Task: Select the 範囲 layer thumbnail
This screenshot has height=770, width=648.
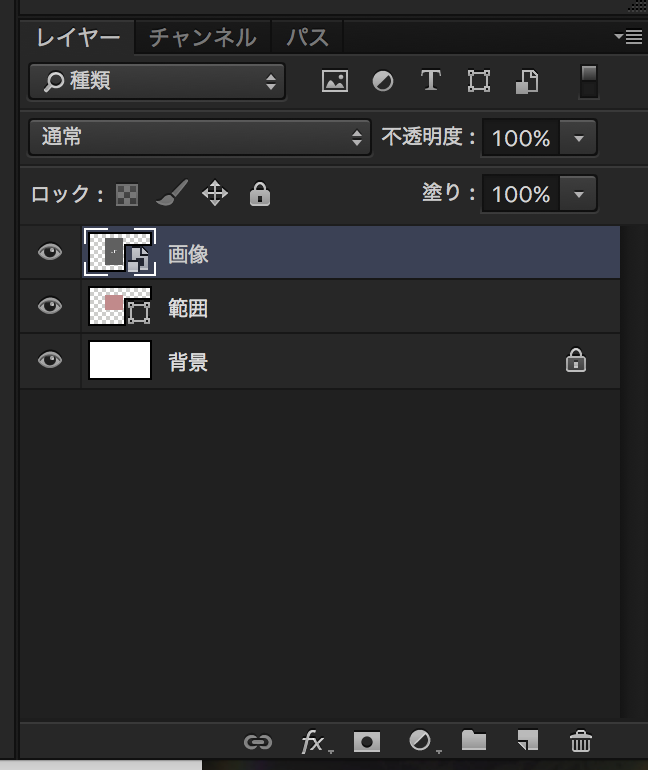Action: point(120,306)
